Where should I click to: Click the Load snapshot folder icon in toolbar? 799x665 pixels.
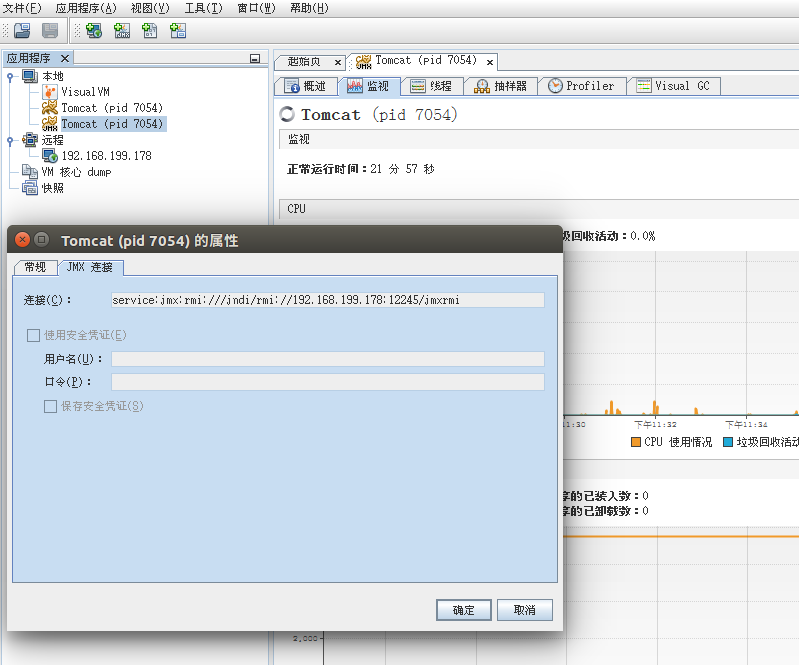(x=21, y=31)
